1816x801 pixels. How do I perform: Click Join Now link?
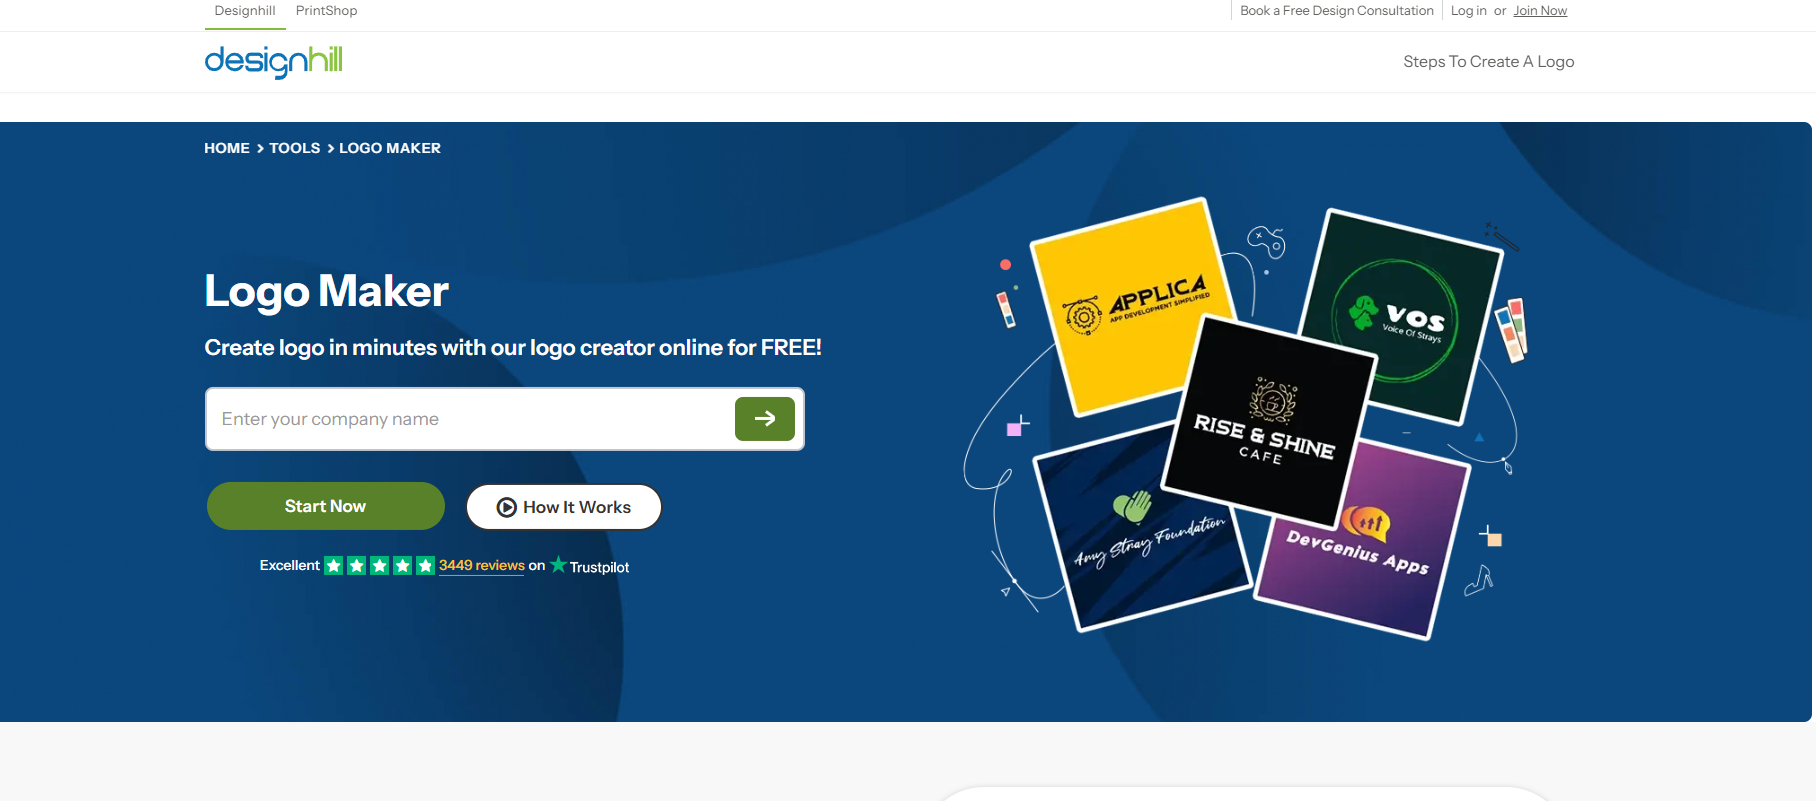[1539, 11]
